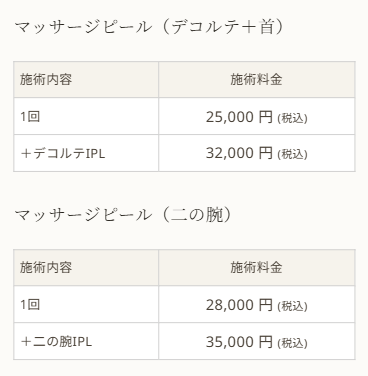Image resolution: width=368 pixels, height=376 pixels.
Task: Click (税込) next to 35,000 円
Action: 292,343
